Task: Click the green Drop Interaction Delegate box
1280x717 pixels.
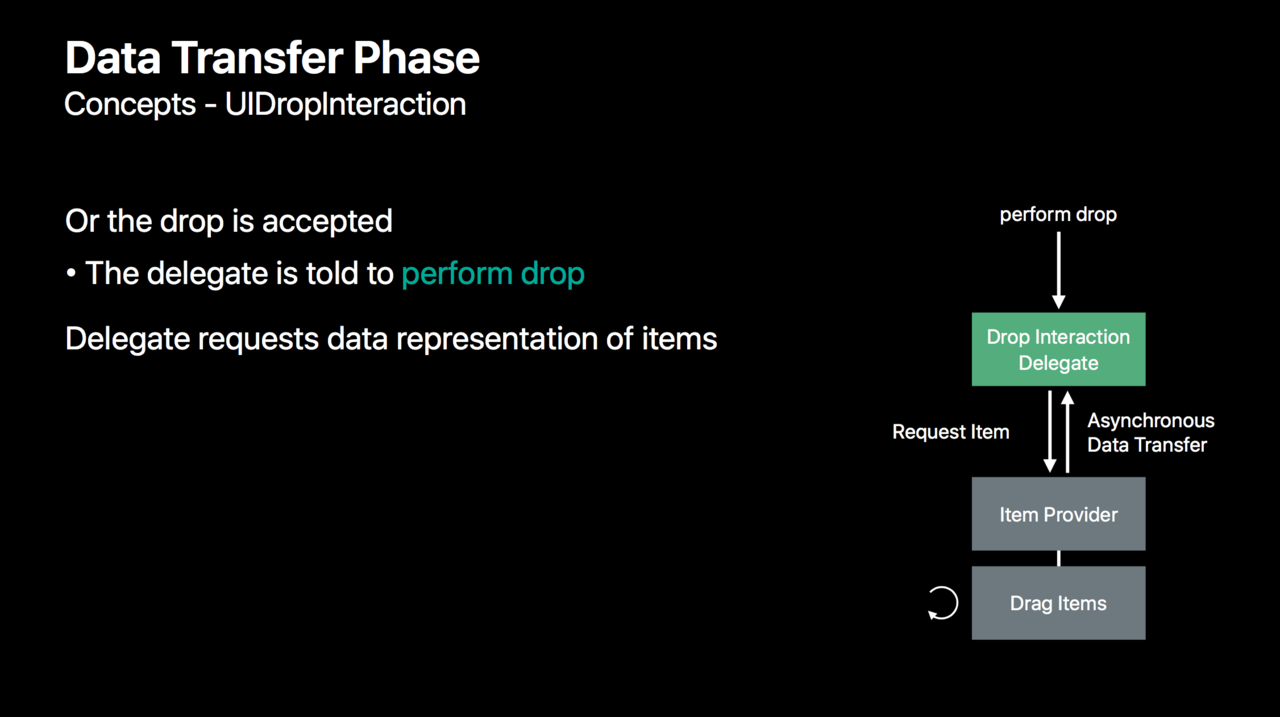Action: click(x=1058, y=349)
